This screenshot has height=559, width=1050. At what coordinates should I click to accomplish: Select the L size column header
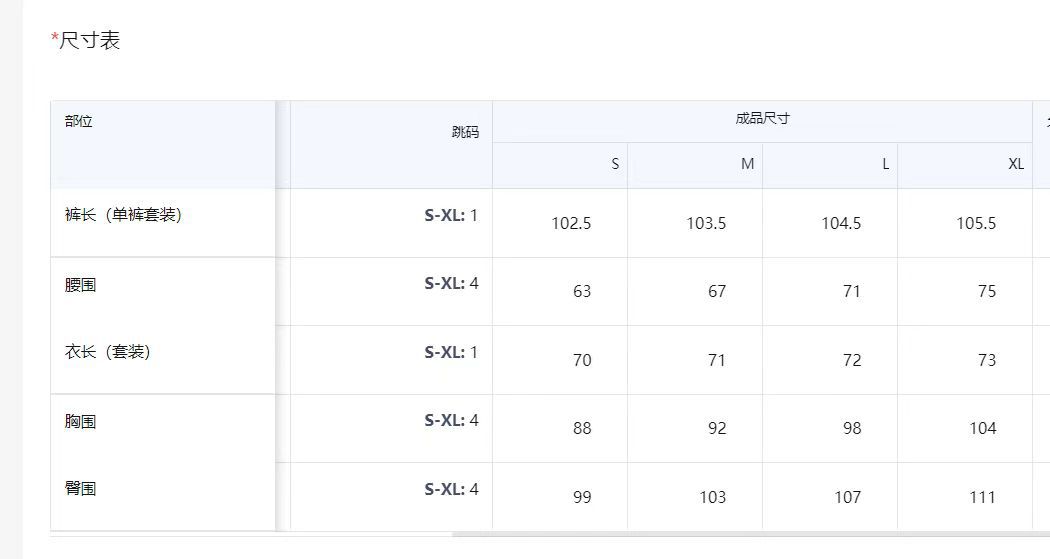[x=885, y=164]
